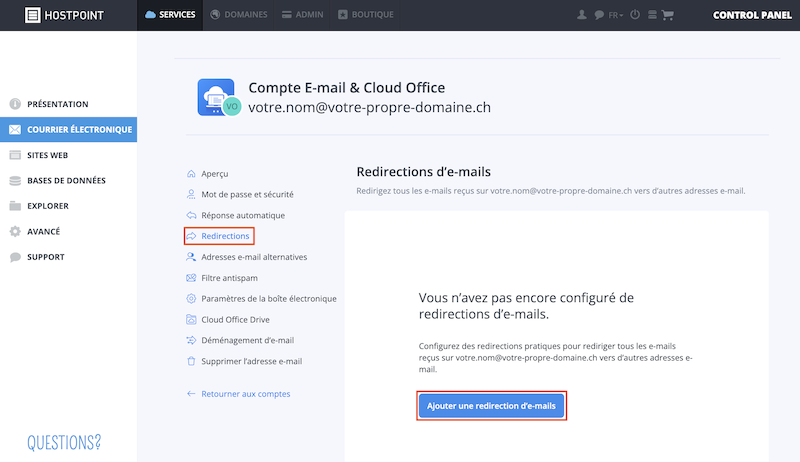Select Courrier électronique in sidebar
Image resolution: width=800 pixels, height=462 pixels.
pos(68,130)
